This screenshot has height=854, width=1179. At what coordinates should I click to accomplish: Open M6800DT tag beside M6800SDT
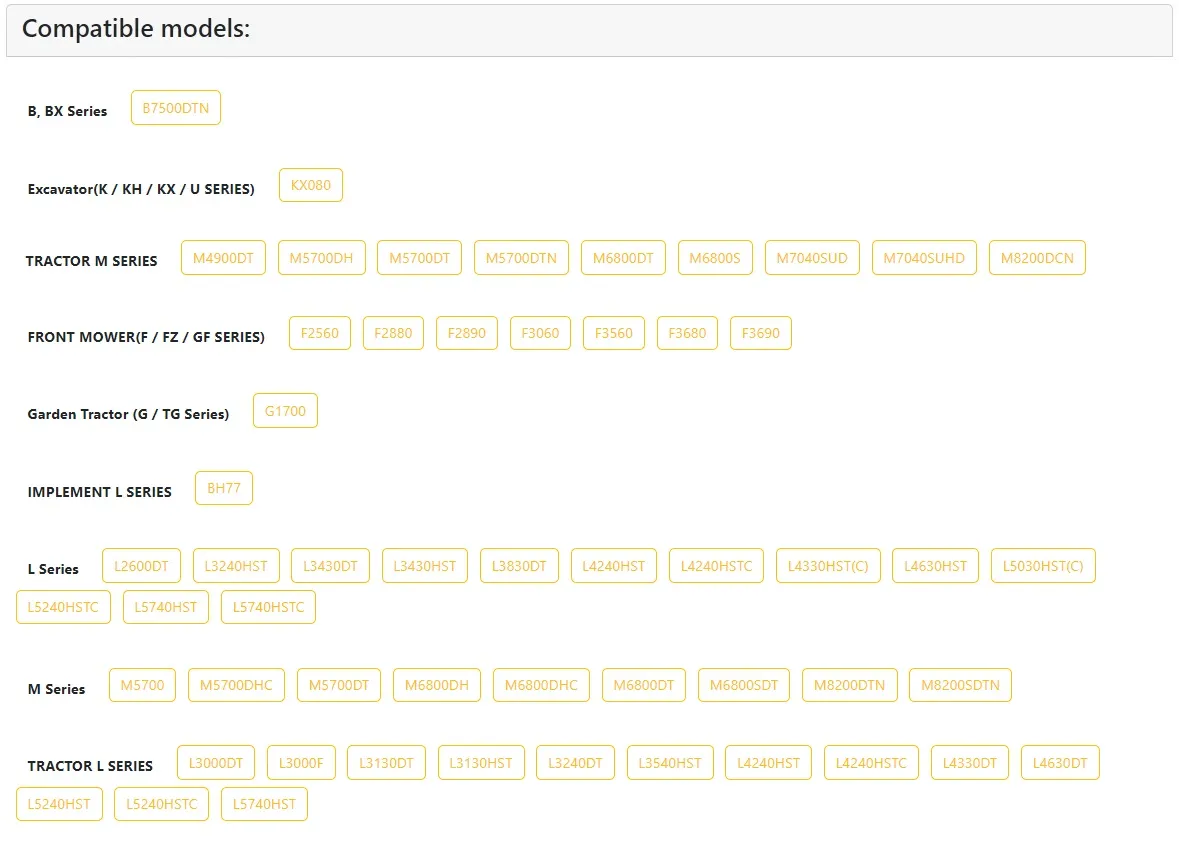pyautogui.click(x=644, y=686)
